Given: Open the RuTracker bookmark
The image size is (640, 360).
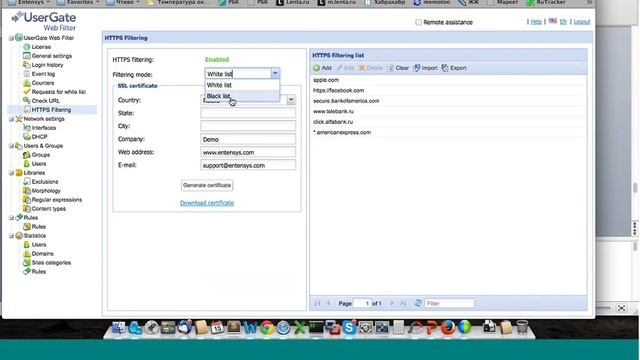Looking at the screenshot, I should (x=546, y=2).
